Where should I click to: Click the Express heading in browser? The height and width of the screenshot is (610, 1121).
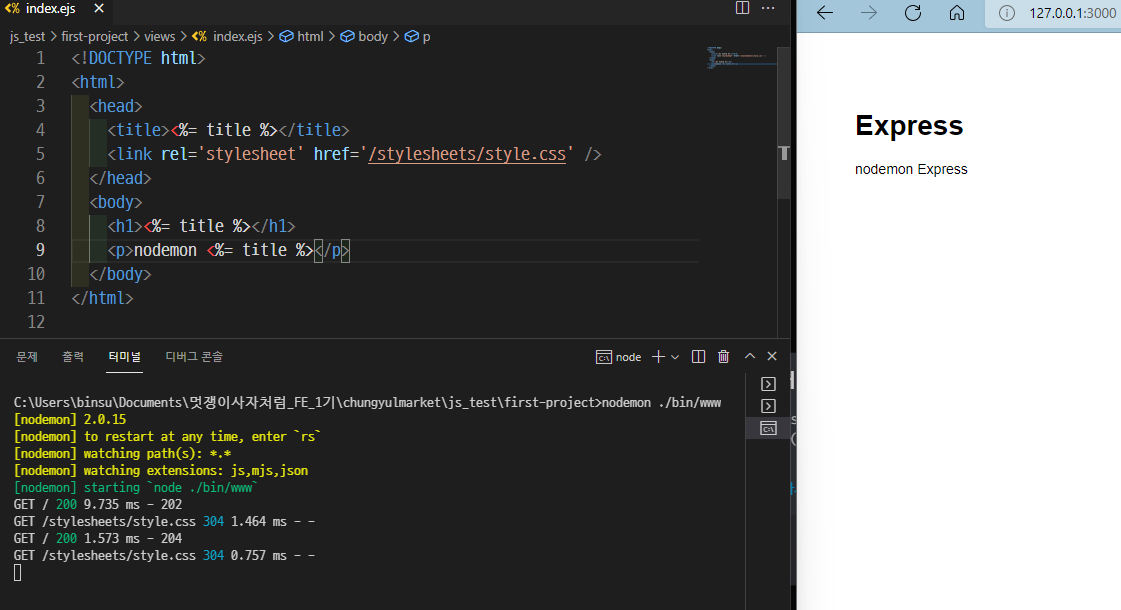[909, 126]
